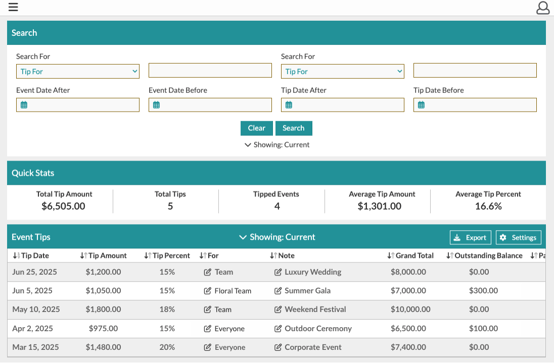Sort by Tip Amount column
Viewport: 554px width, 363px height.
[x=103, y=256]
